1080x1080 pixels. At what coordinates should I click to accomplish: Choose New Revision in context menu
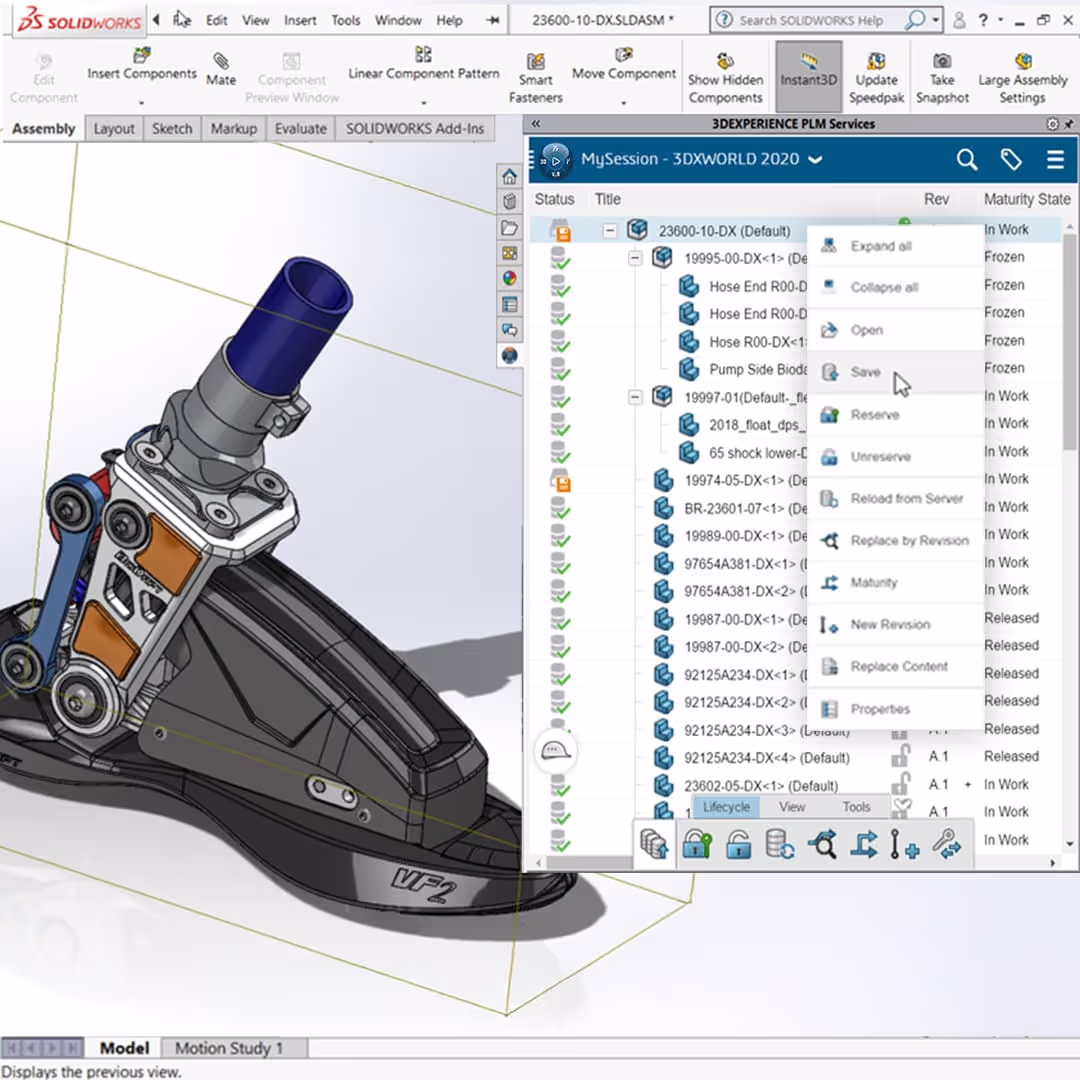(x=895, y=625)
